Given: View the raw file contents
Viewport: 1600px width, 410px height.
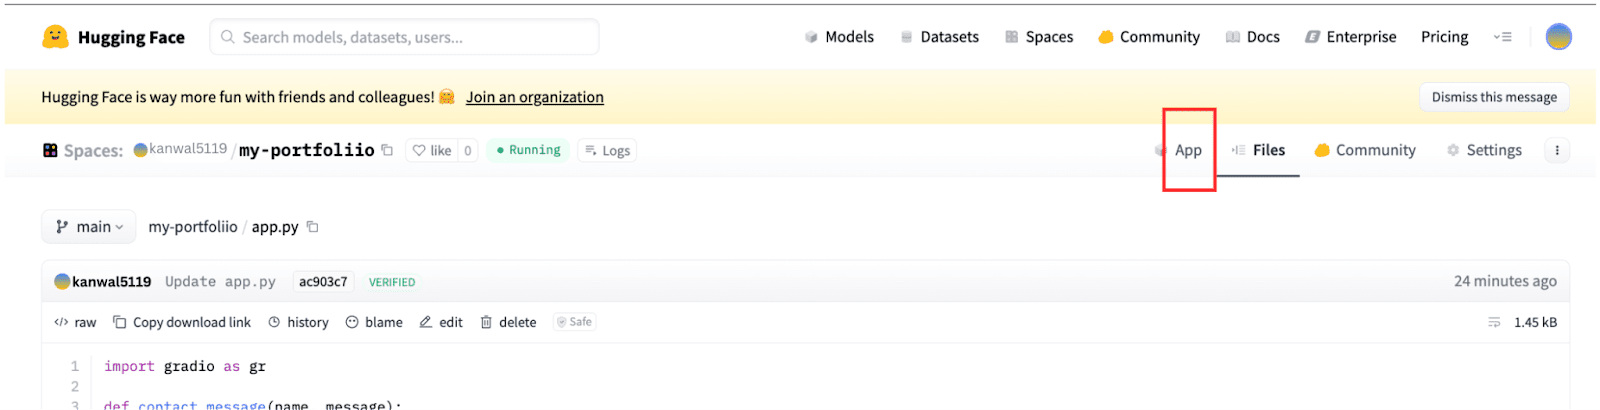Looking at the screenshot, I should click(76, 322).
